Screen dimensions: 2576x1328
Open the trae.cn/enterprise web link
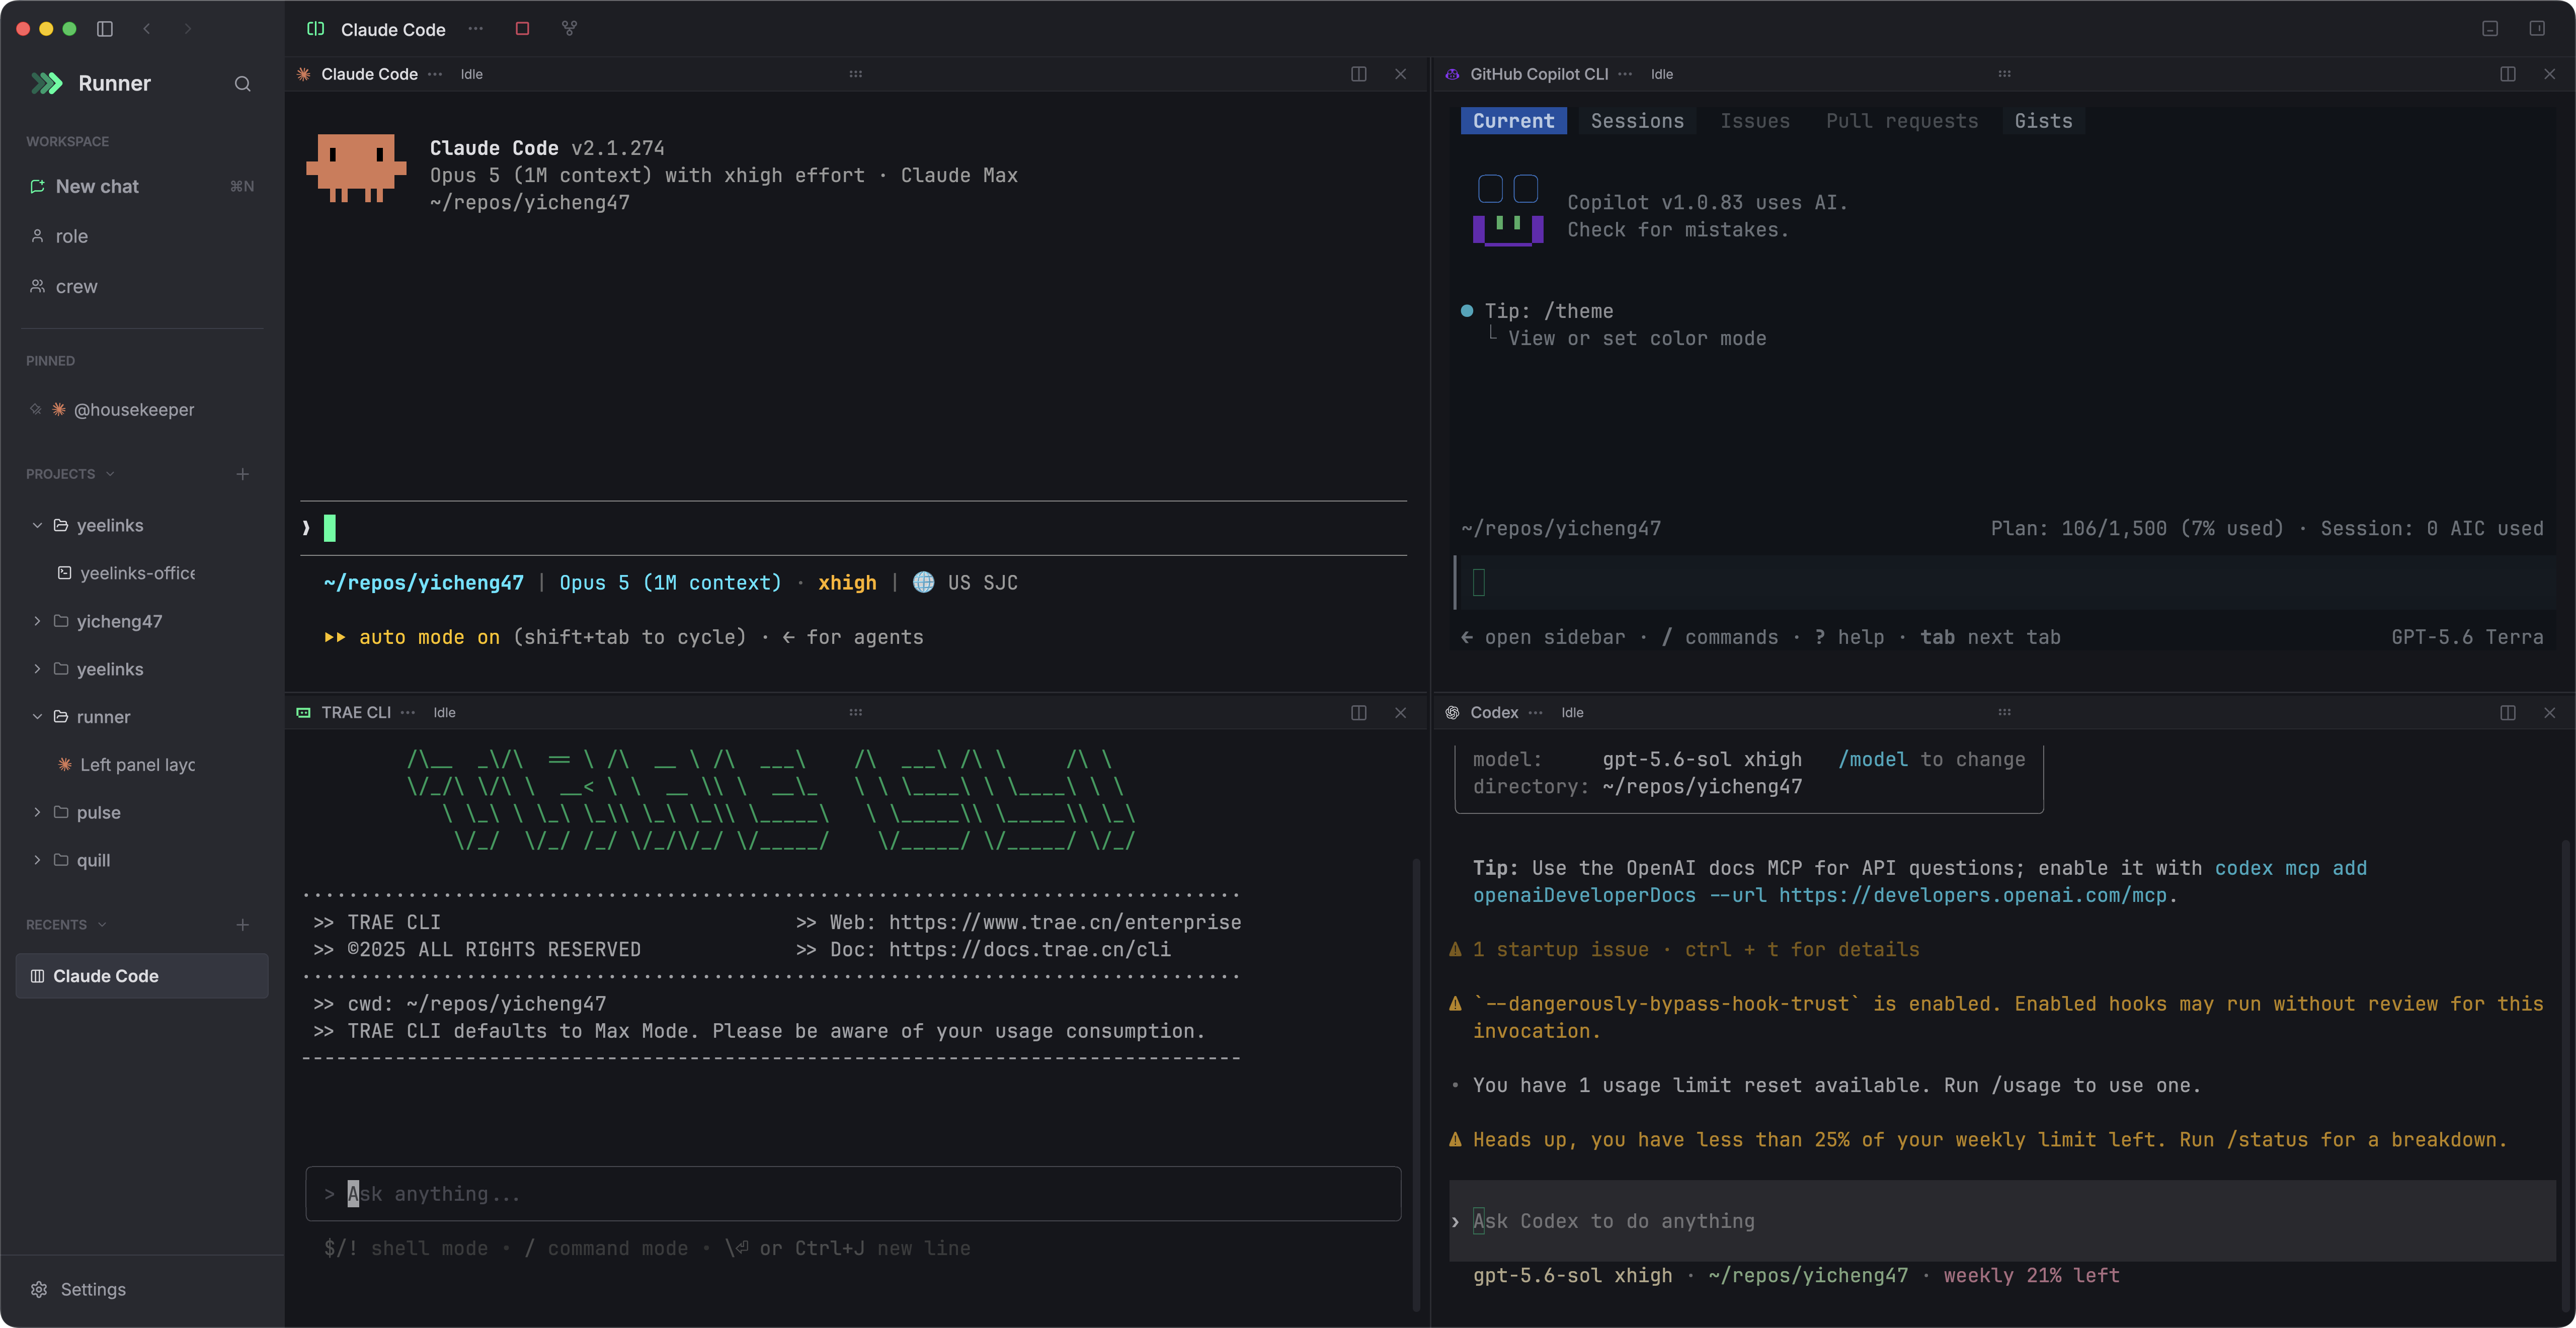[1065, 923]
